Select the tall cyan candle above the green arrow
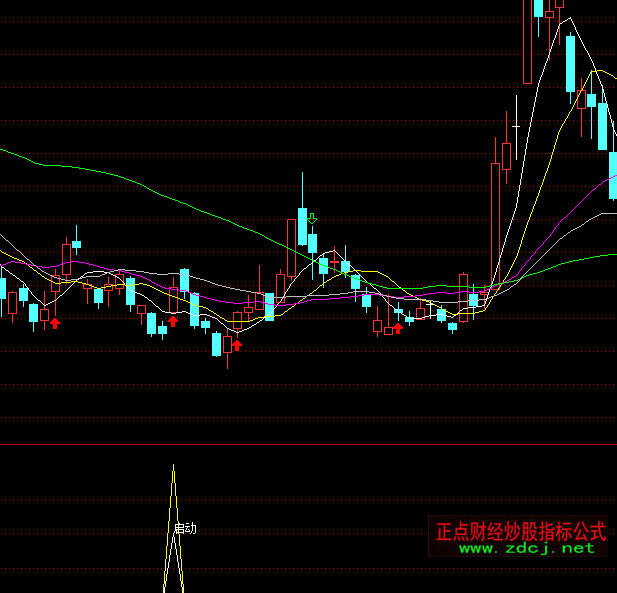Image resolution: width=617 pixels, height=593 pixels. 302,225
